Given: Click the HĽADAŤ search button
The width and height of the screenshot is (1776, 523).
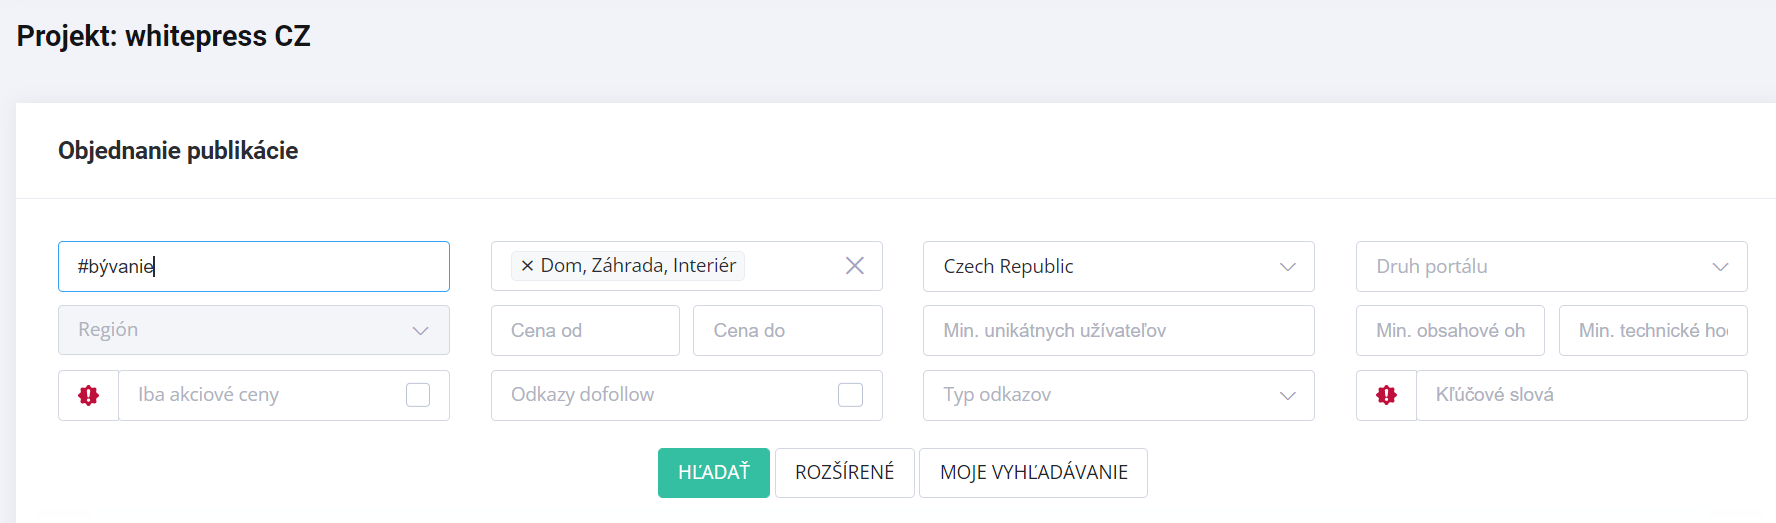Looking at the screenshot, I should point(714,473).
